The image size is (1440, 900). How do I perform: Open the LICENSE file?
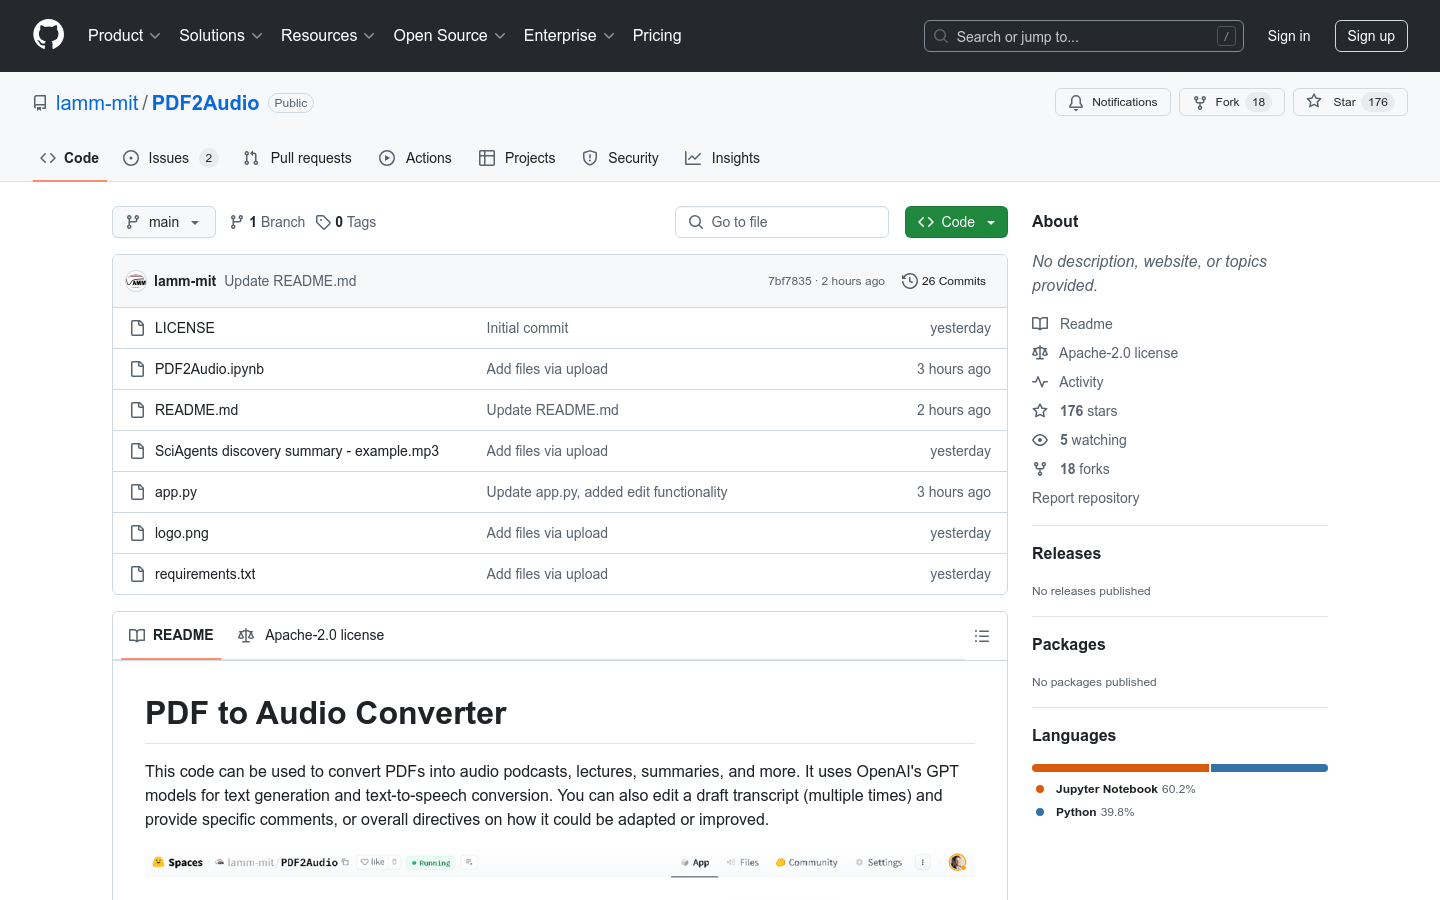185,328
